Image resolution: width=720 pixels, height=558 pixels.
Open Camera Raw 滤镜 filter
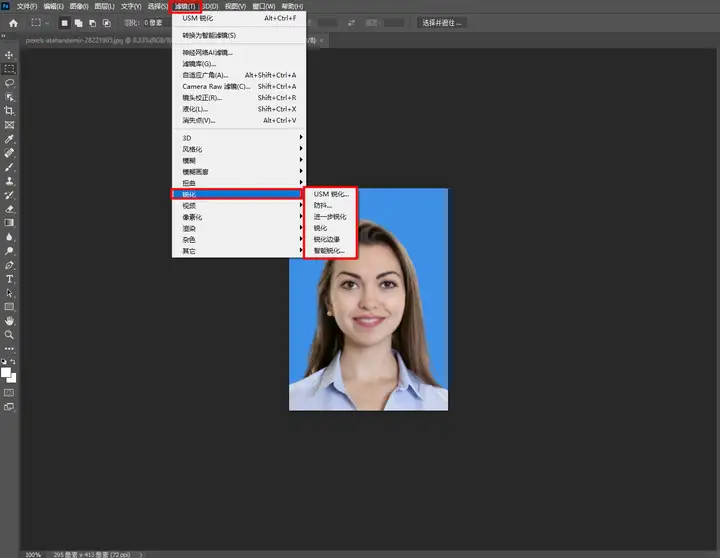(216, 86)
